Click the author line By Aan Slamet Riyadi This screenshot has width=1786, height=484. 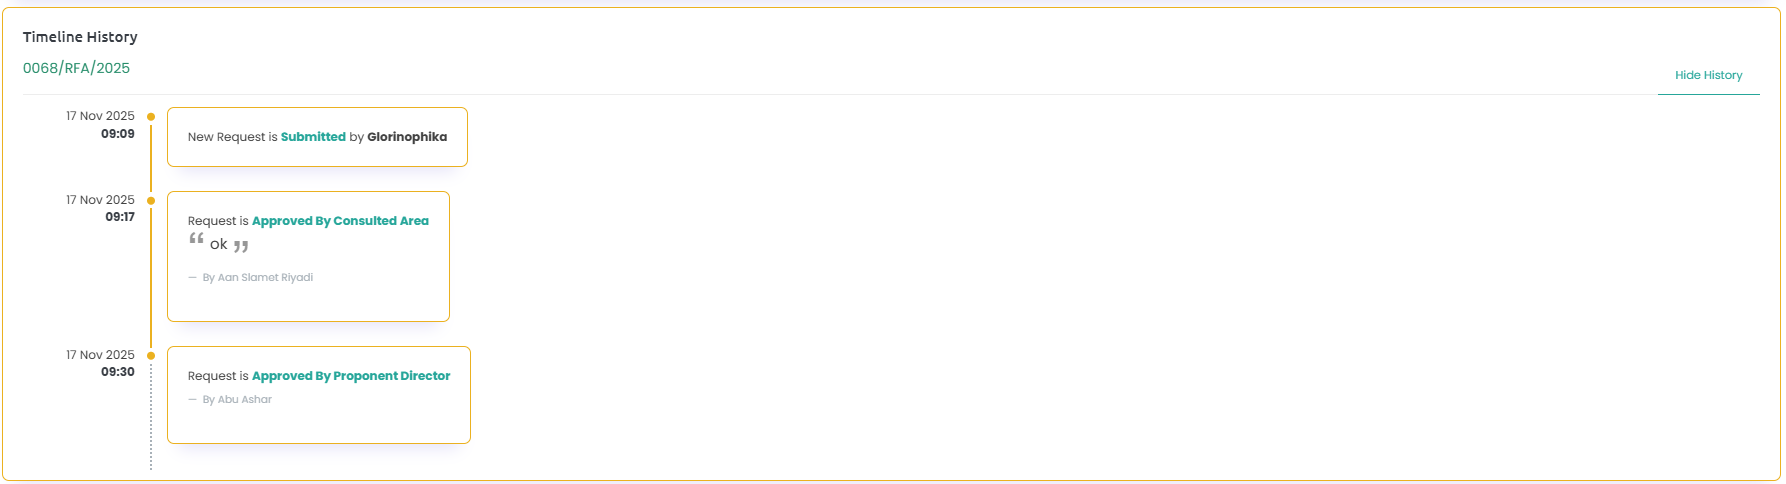click(x=257, y=278)
